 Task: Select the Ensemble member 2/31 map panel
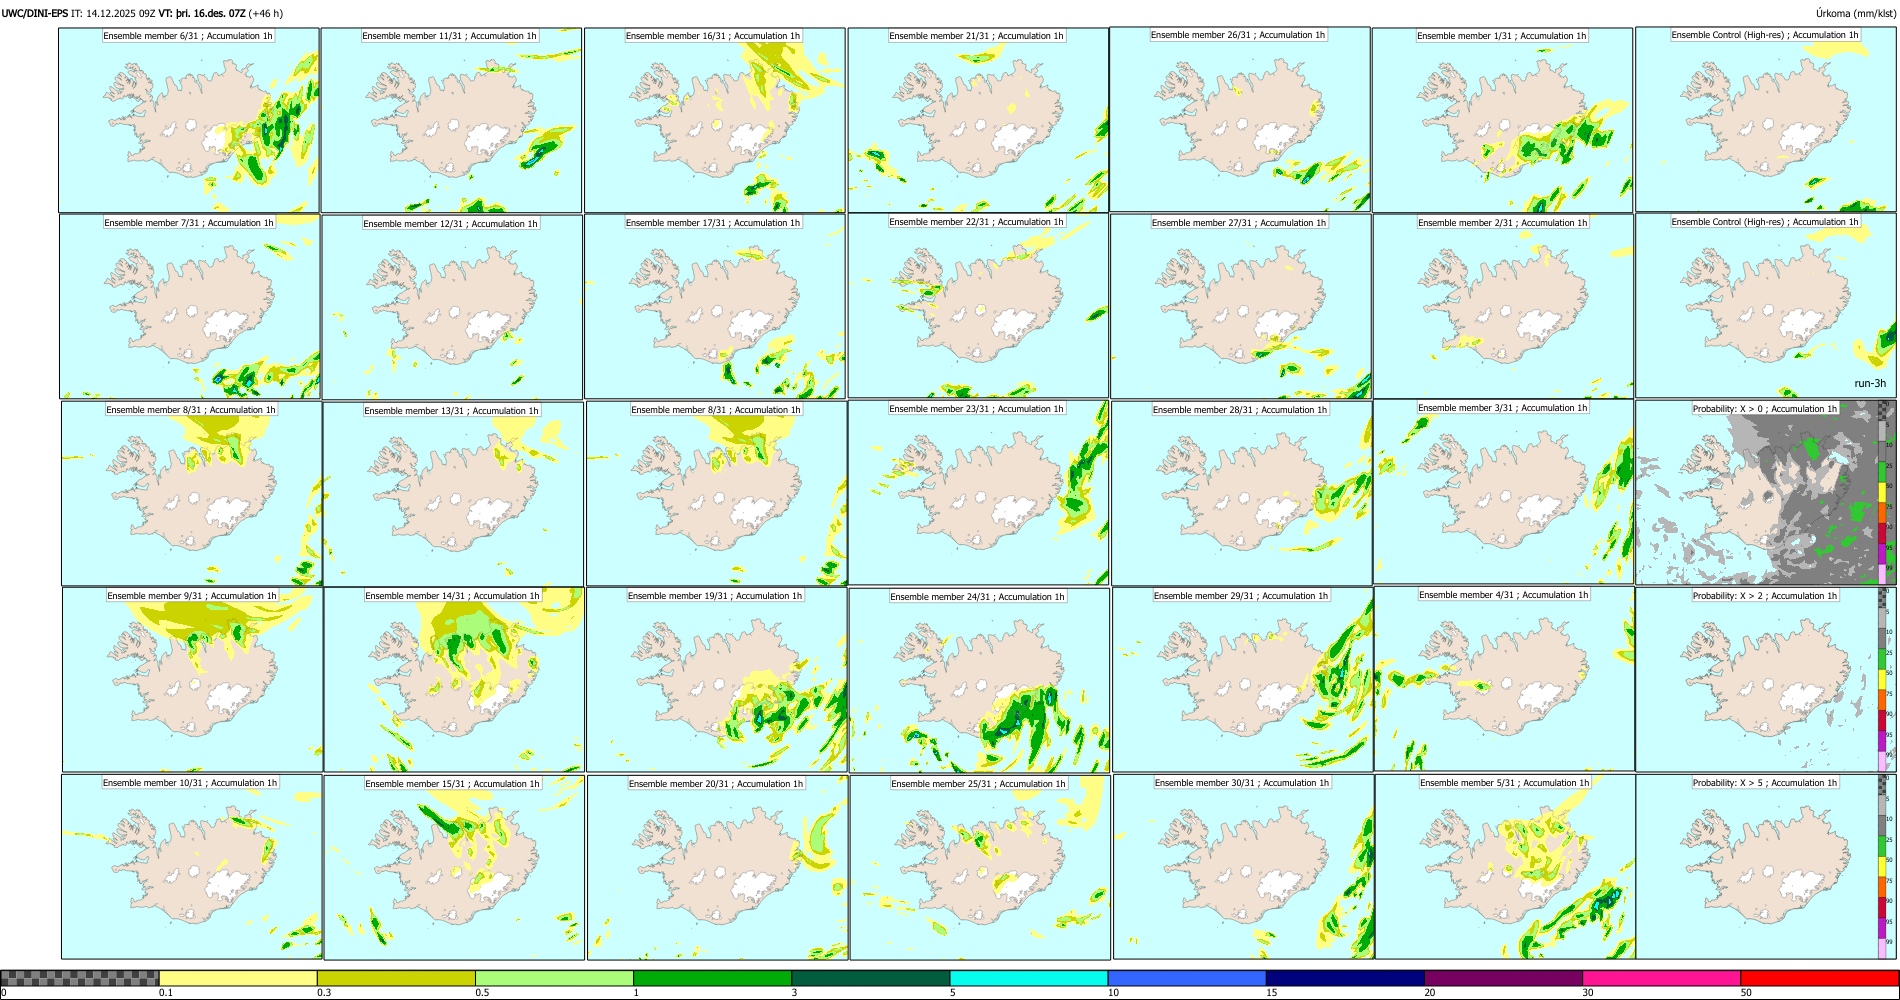coord(1503,307)
